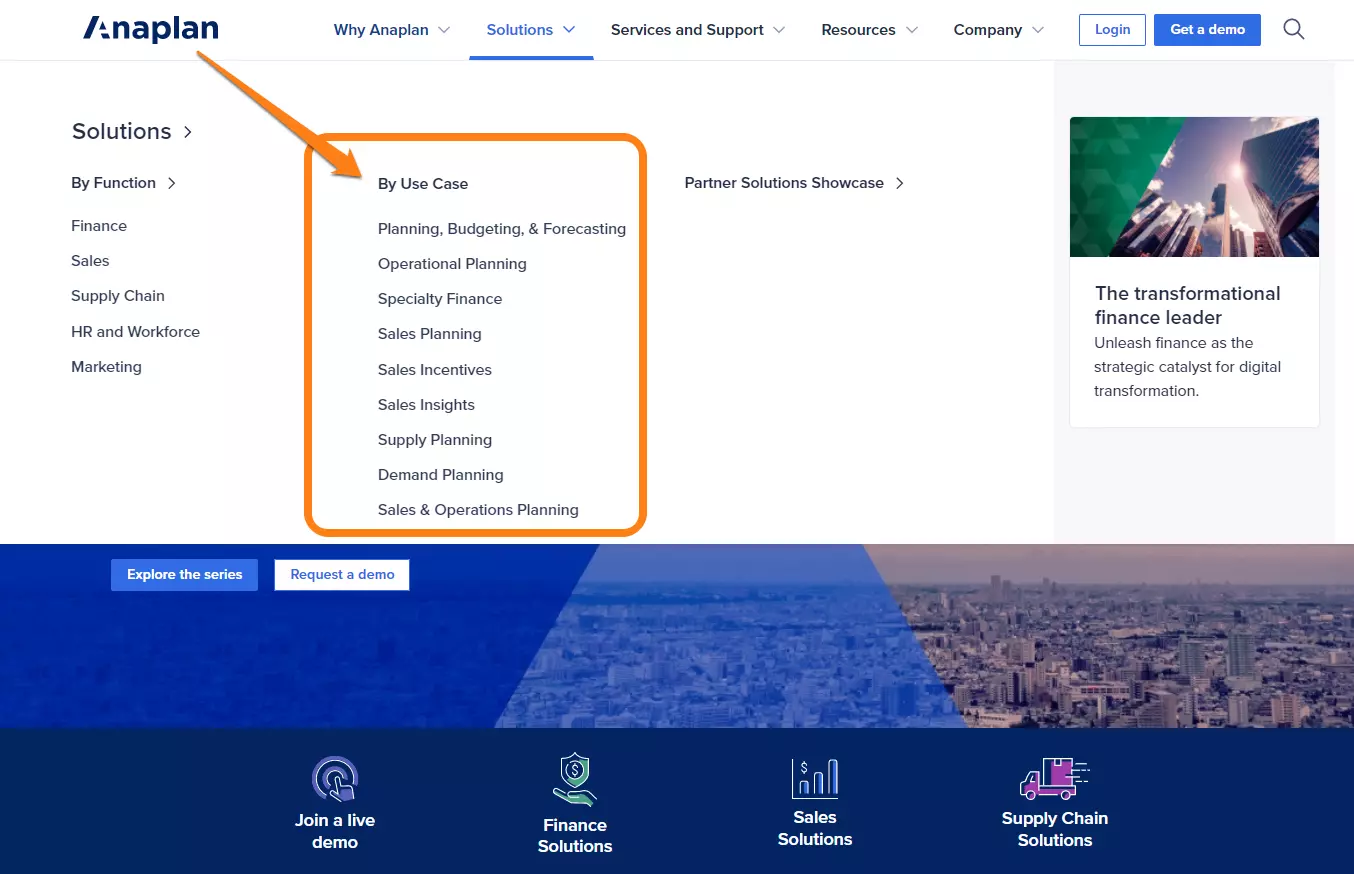Screen dimensions: 1354x874
Task: Click the Join a live demo icon
Action: click(335, 779)
